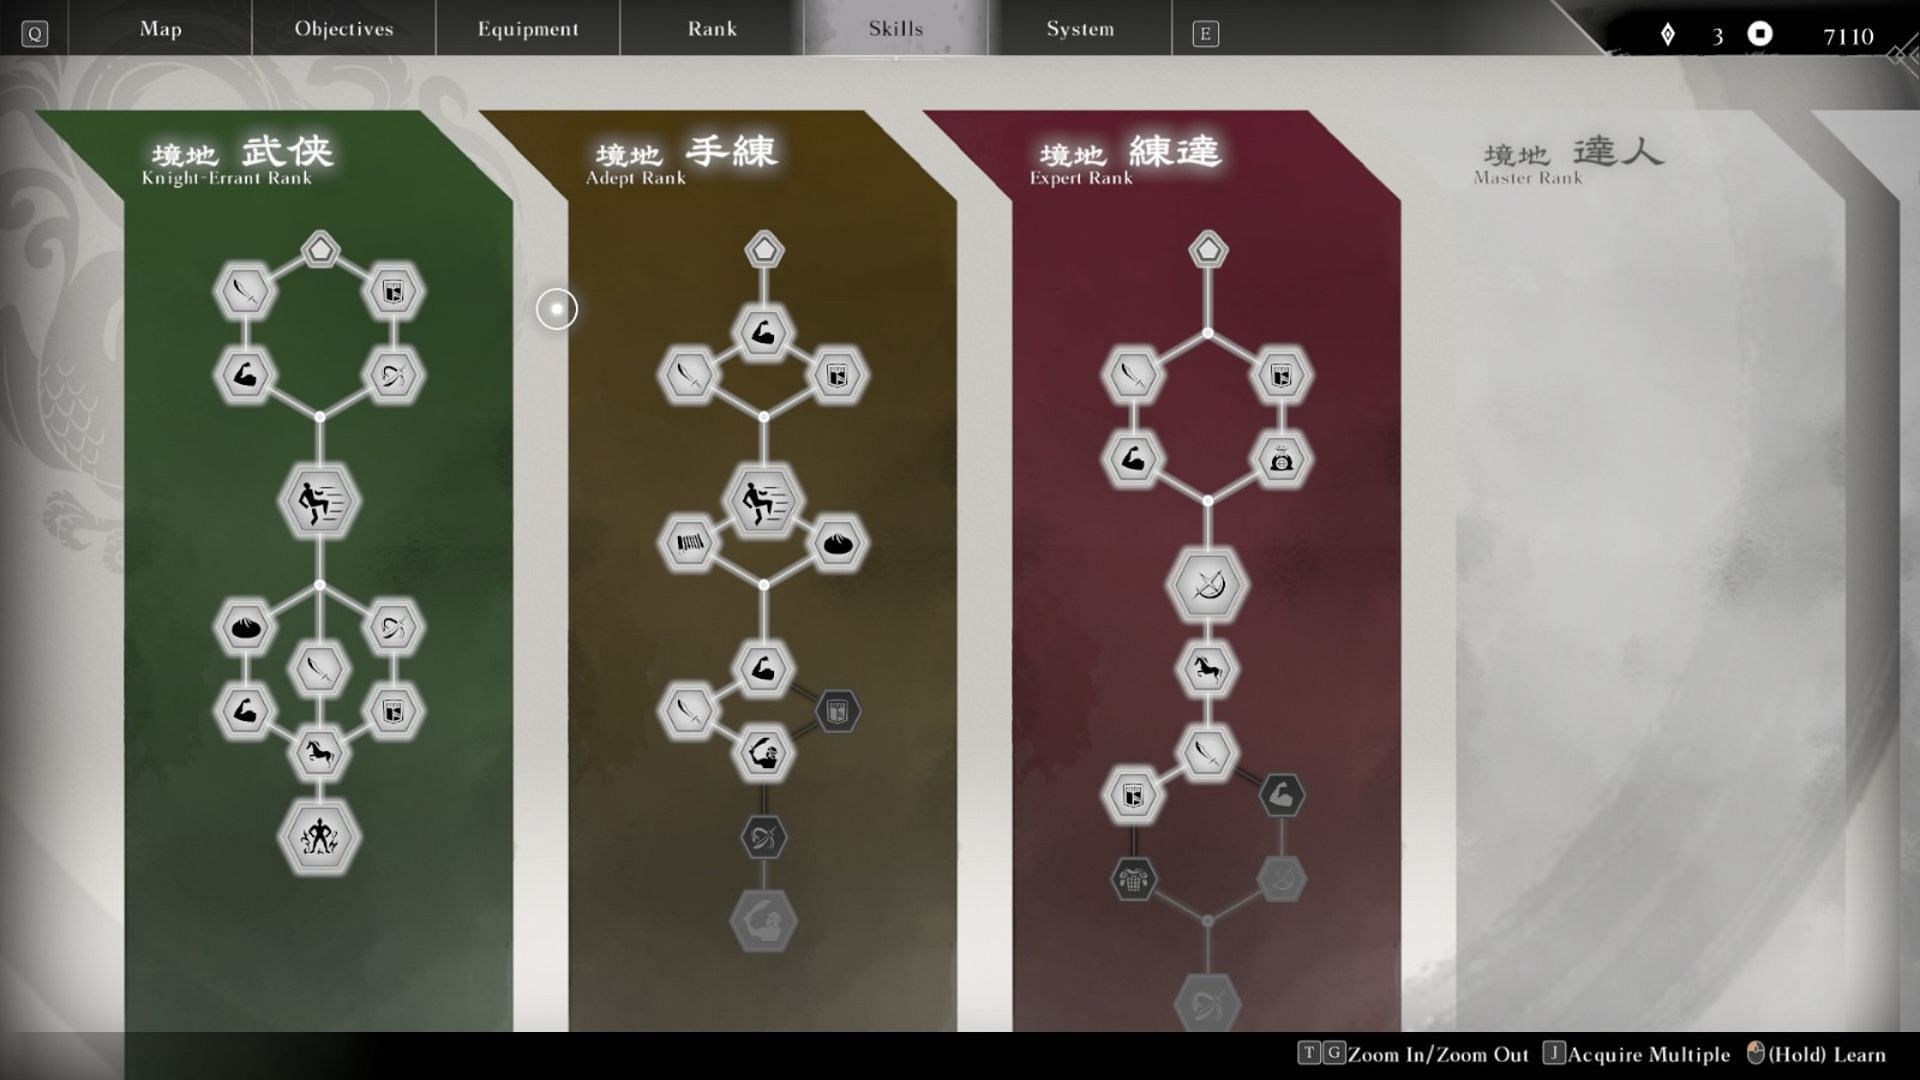Image resolution: width=1920 pixels, height=1080 pixels.
Task: Select the crescent slash icon in Expert Rank
Action: [x=1207, y=585]
